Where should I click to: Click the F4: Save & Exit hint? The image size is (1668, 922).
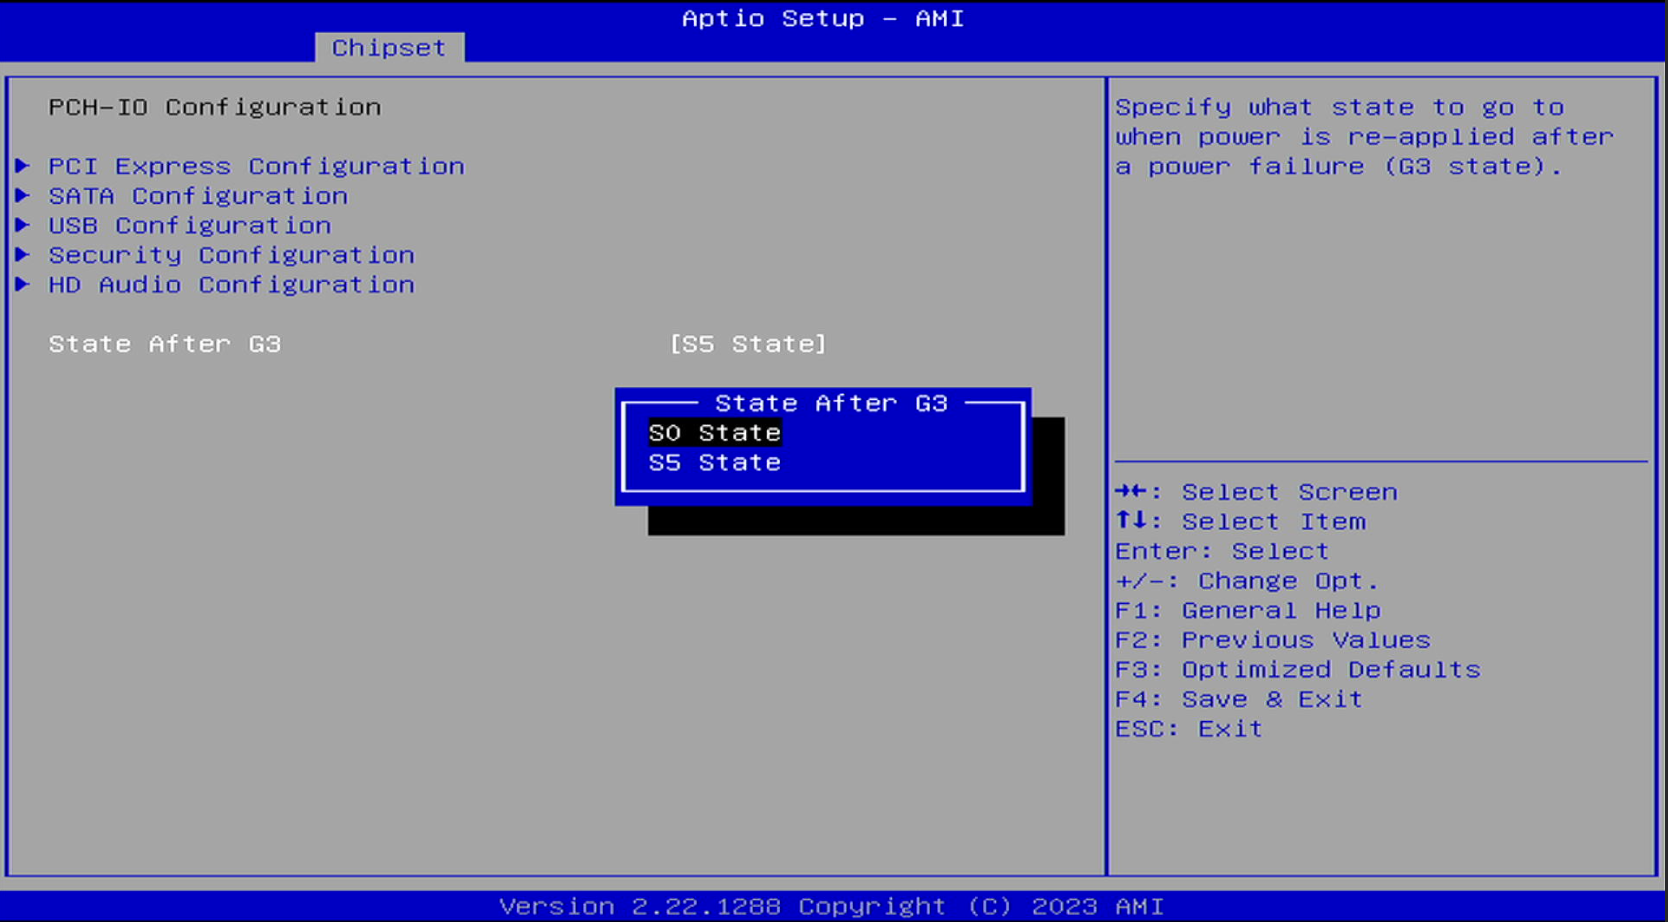1238,699
